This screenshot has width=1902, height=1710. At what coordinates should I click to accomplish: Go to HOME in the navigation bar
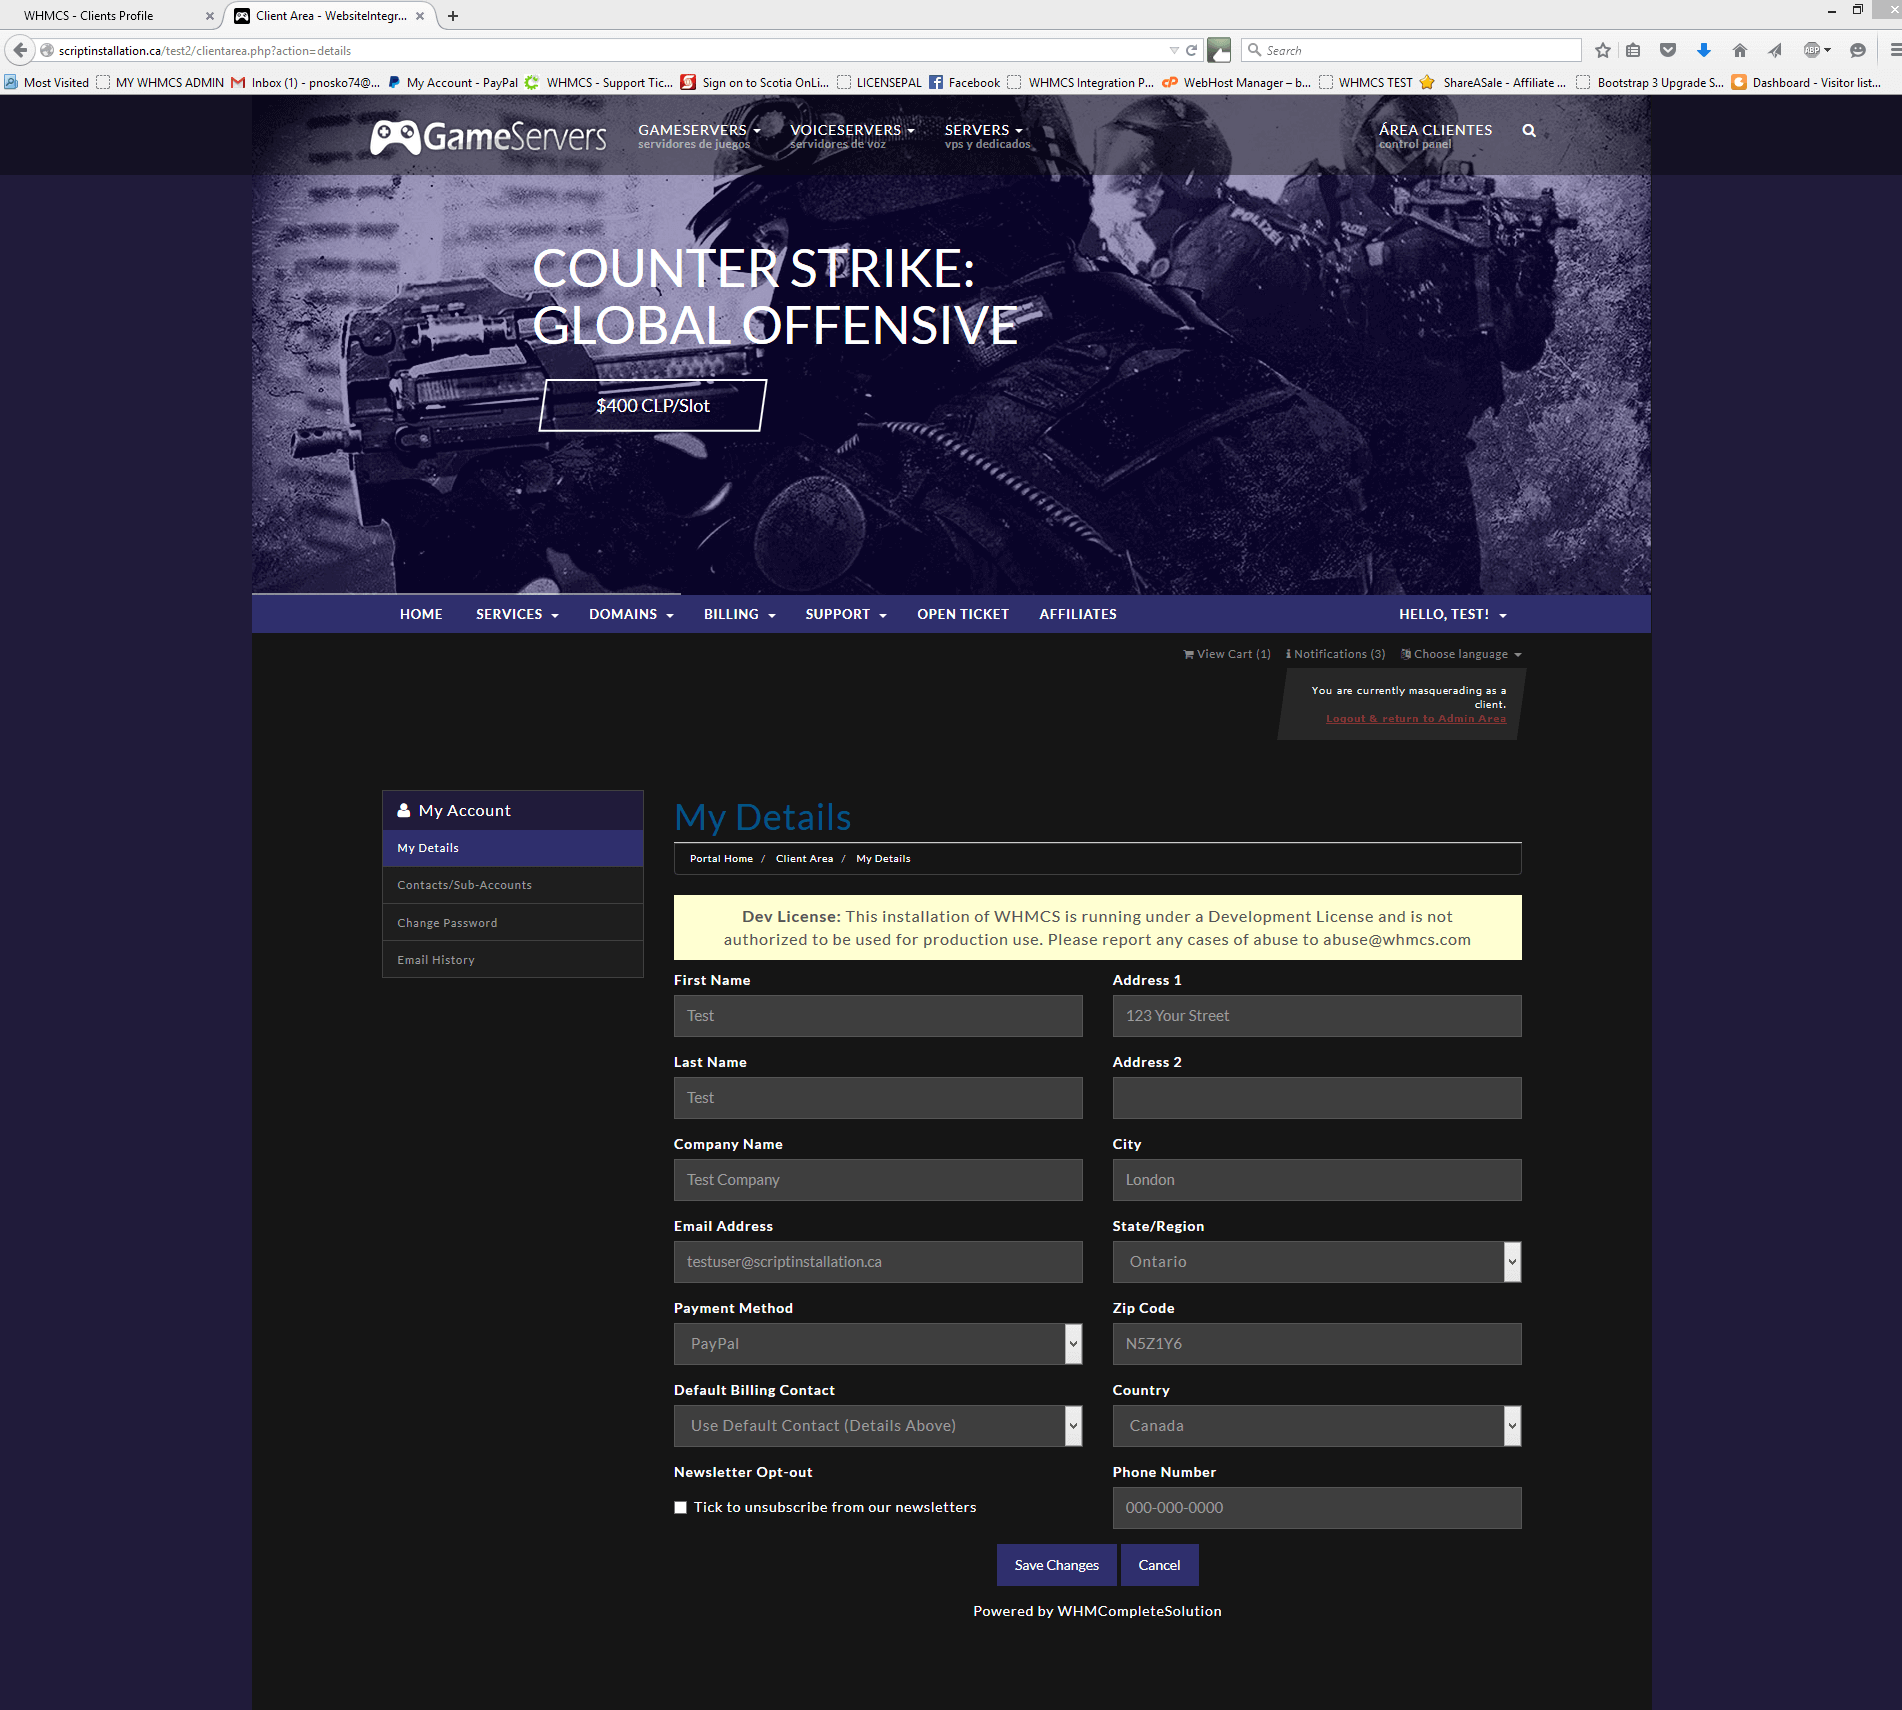point(421,614)
